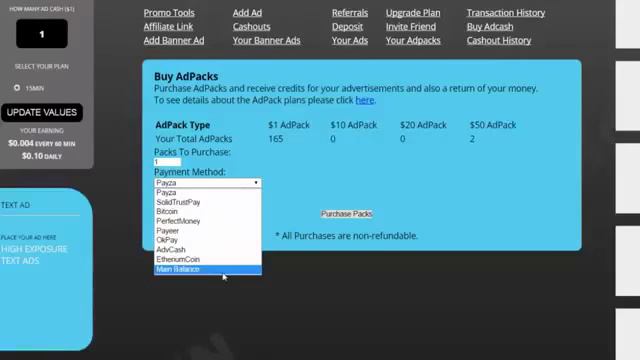Screen dimensions: 640x360
Task: Open the Promo Tools link
Action: (169, 13)
